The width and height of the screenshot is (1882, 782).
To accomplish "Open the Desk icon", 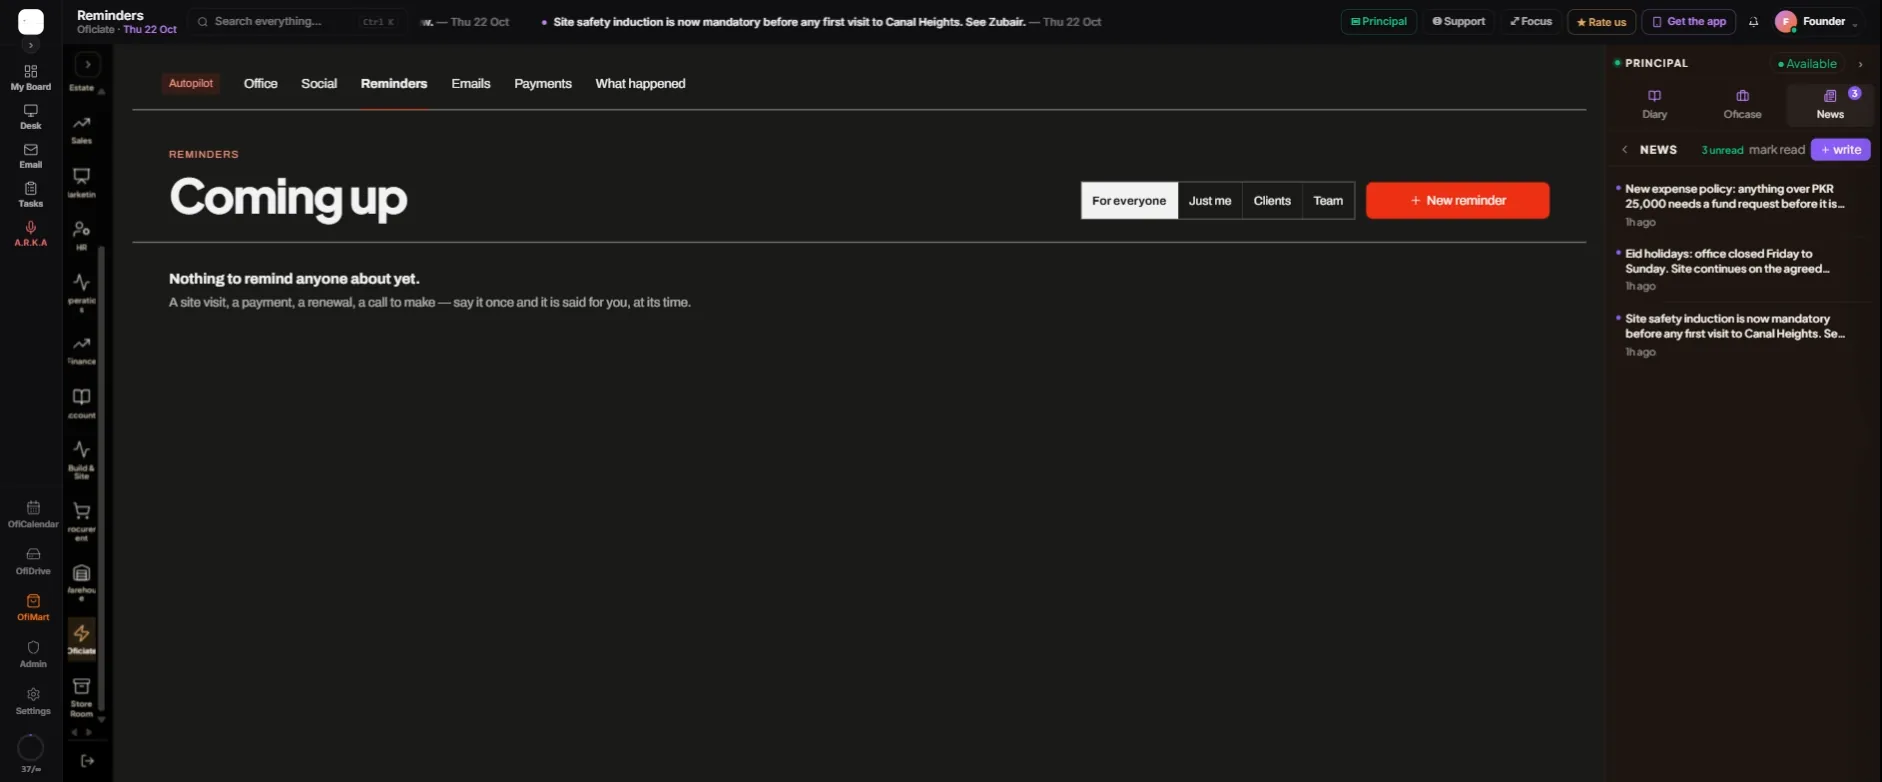I will point(31,117).
